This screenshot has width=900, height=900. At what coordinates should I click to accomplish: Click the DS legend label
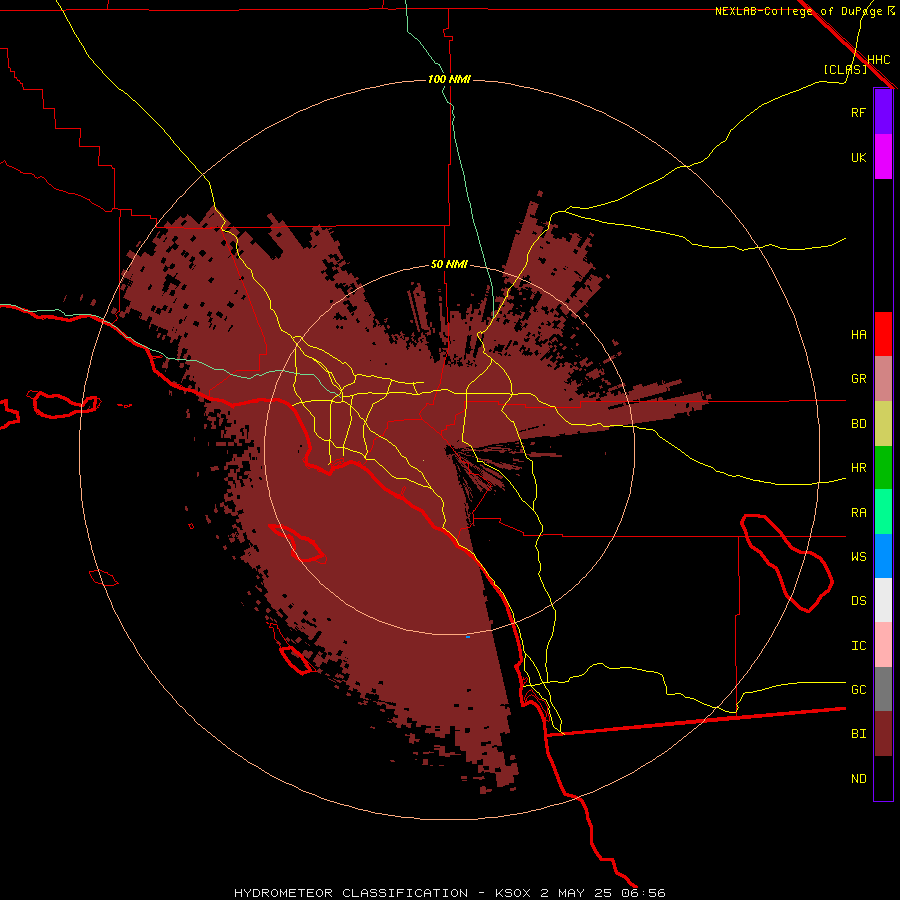coord(858,601)
